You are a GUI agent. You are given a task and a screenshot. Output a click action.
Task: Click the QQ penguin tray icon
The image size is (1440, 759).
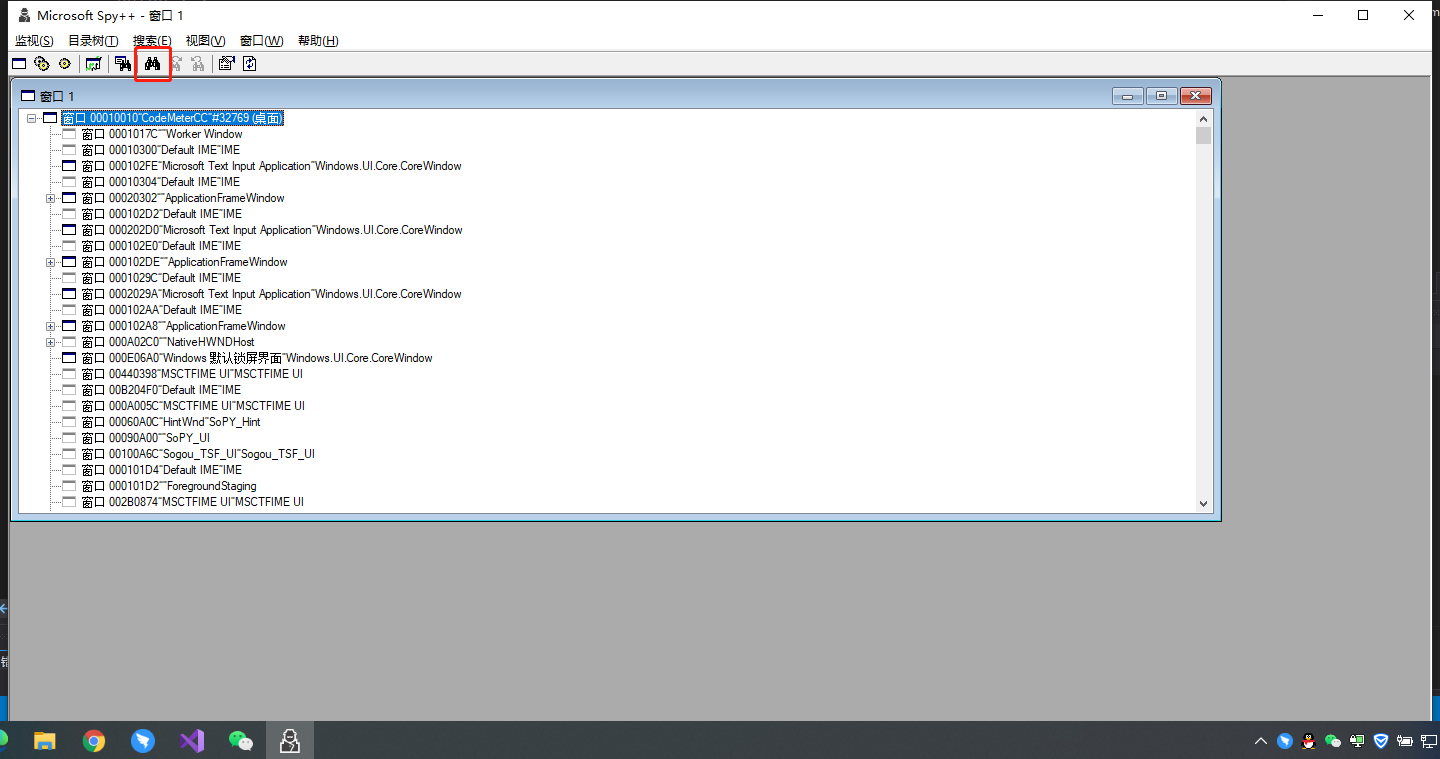click(x=1308, y=741)
